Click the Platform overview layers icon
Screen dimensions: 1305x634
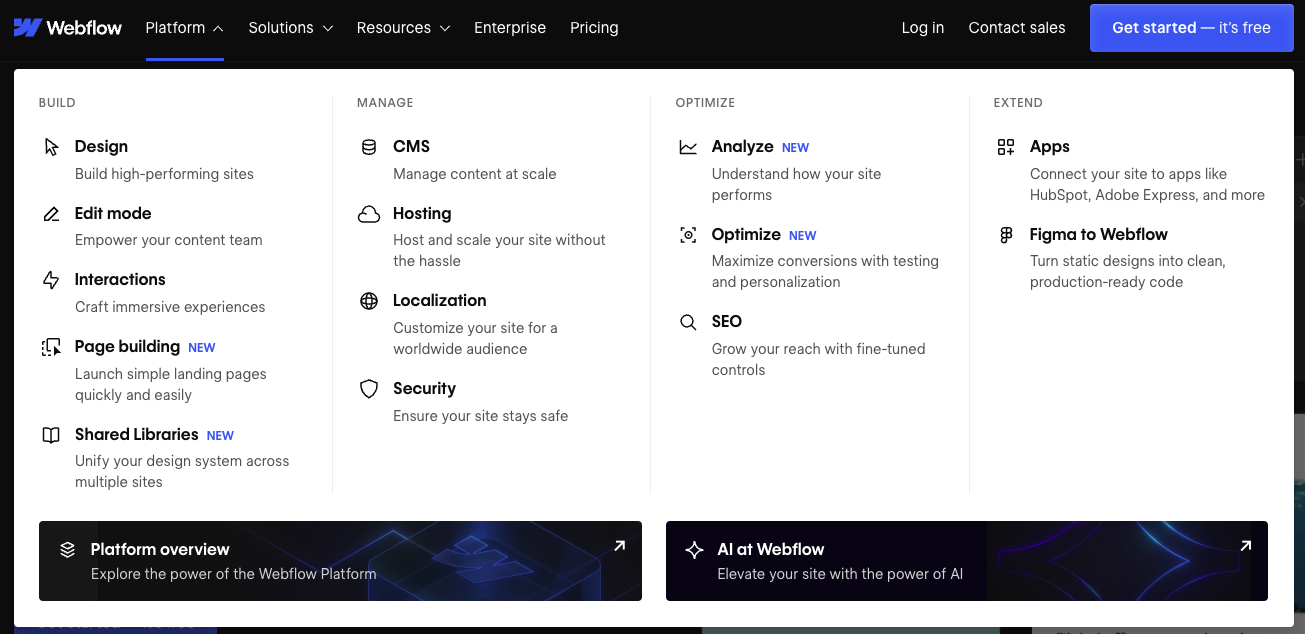pyautogui.click(x=67, y=550)
